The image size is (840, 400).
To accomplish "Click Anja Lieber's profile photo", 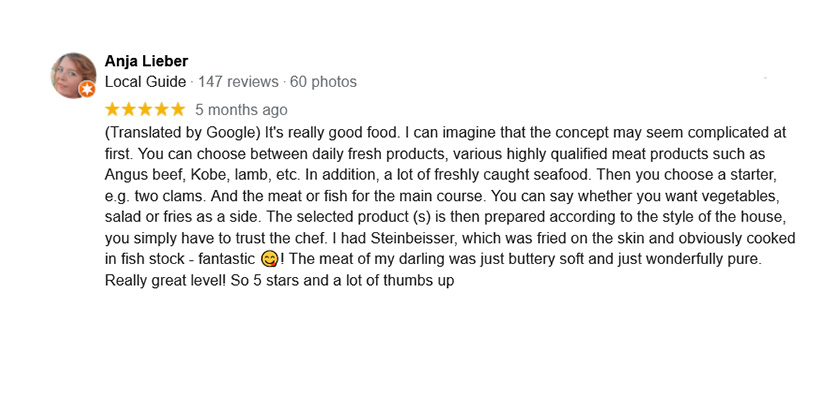I will pos(73,75).
